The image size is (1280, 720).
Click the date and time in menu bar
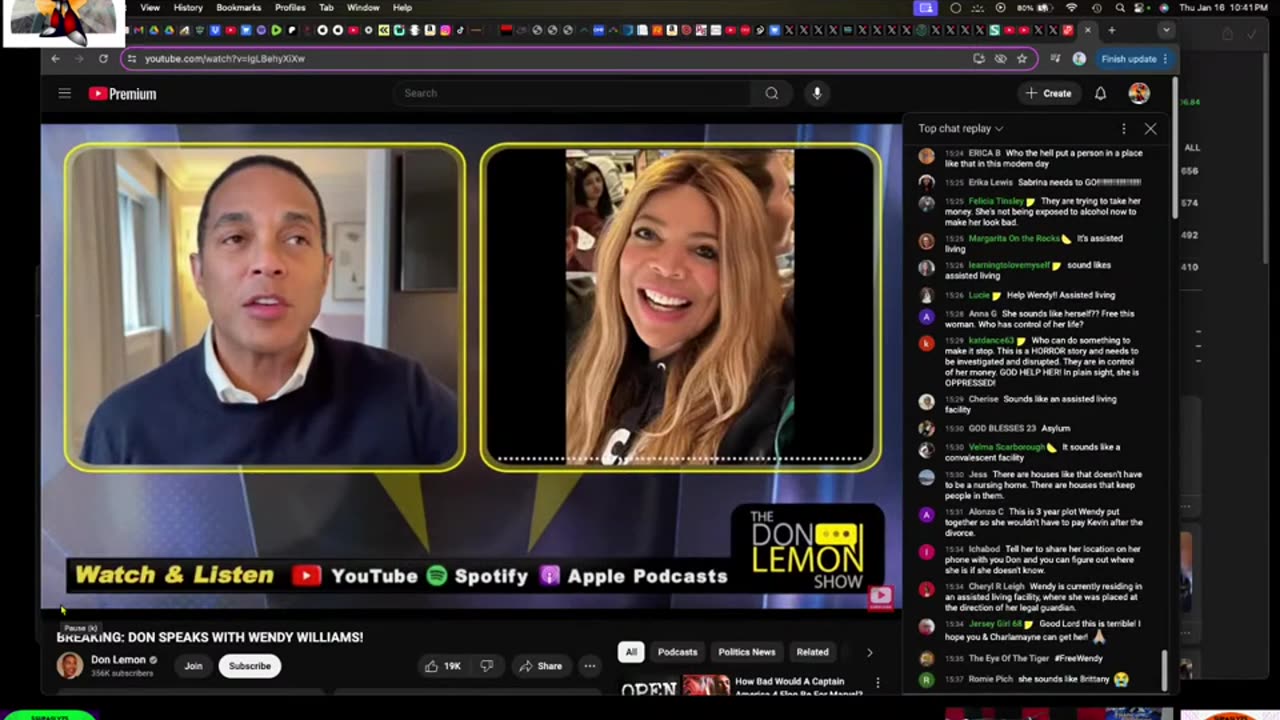[1226, 8]
